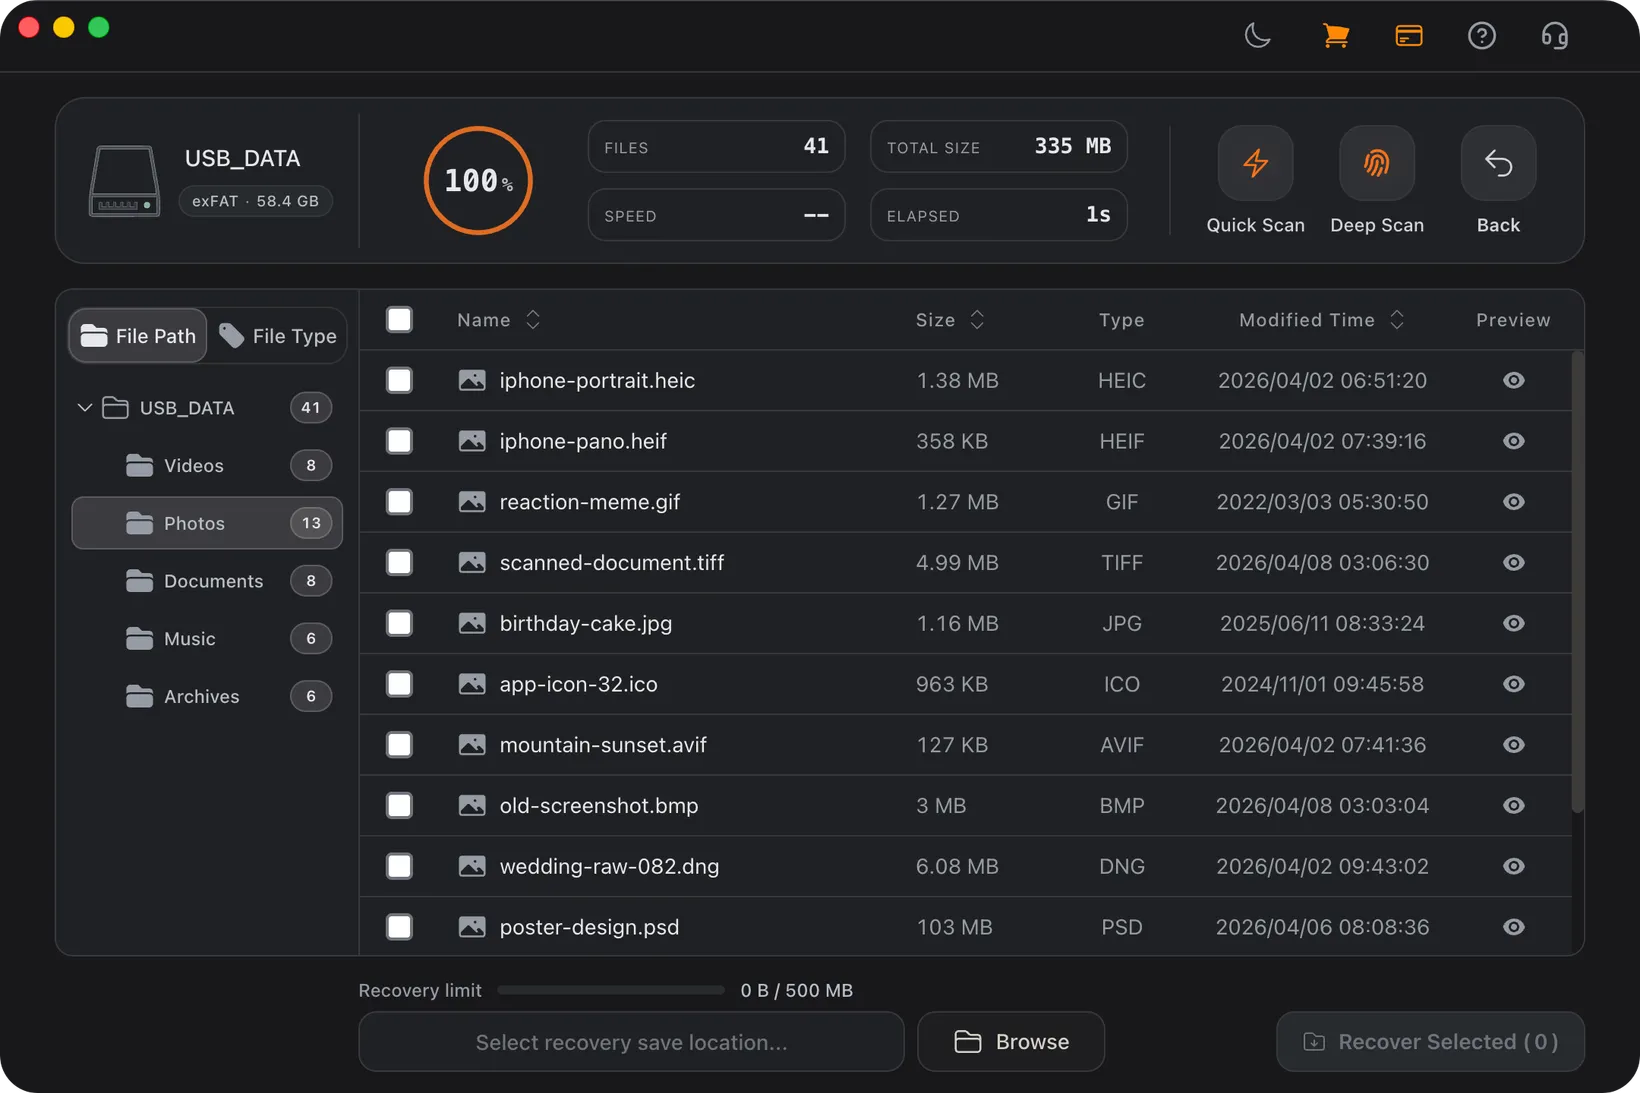Go Back with the return arrow
The height and width of the screenshot is (1093, 1640).
[x=1498, y=163]
